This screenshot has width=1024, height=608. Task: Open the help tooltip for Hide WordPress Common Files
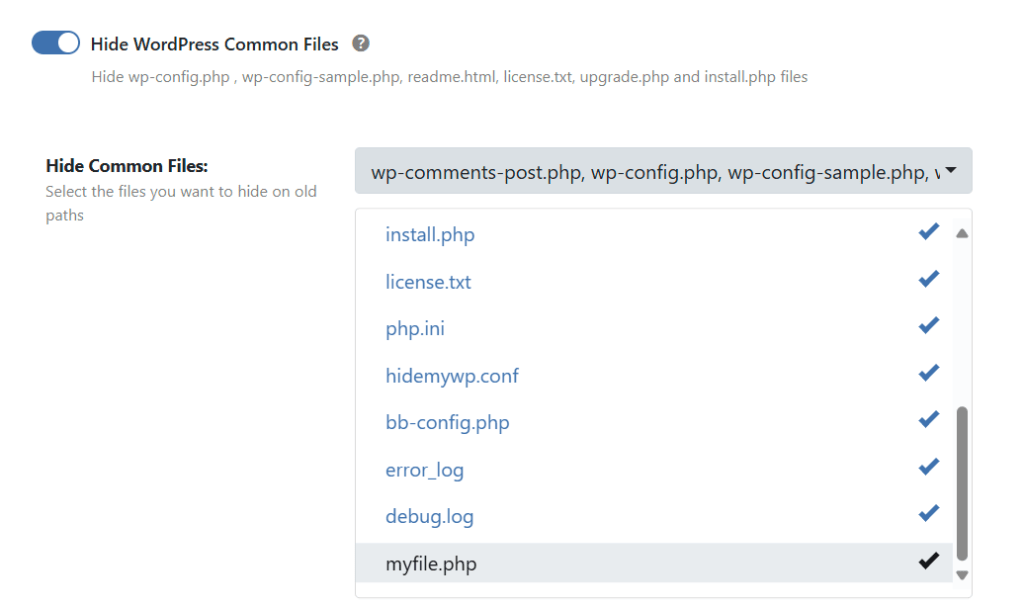(x=361, y=44)
